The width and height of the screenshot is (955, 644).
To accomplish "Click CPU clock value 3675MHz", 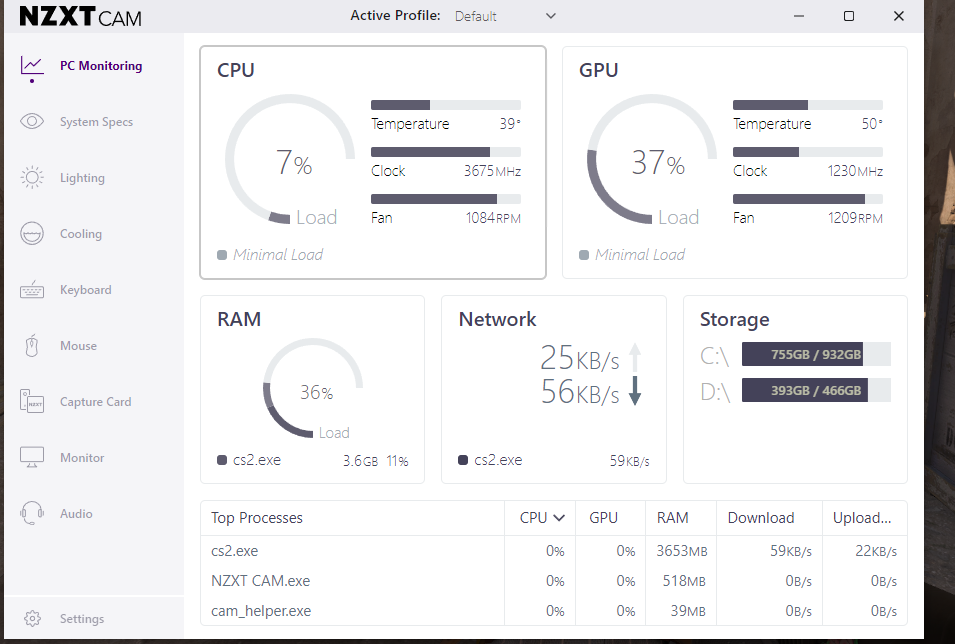I will tap(492, 171).
